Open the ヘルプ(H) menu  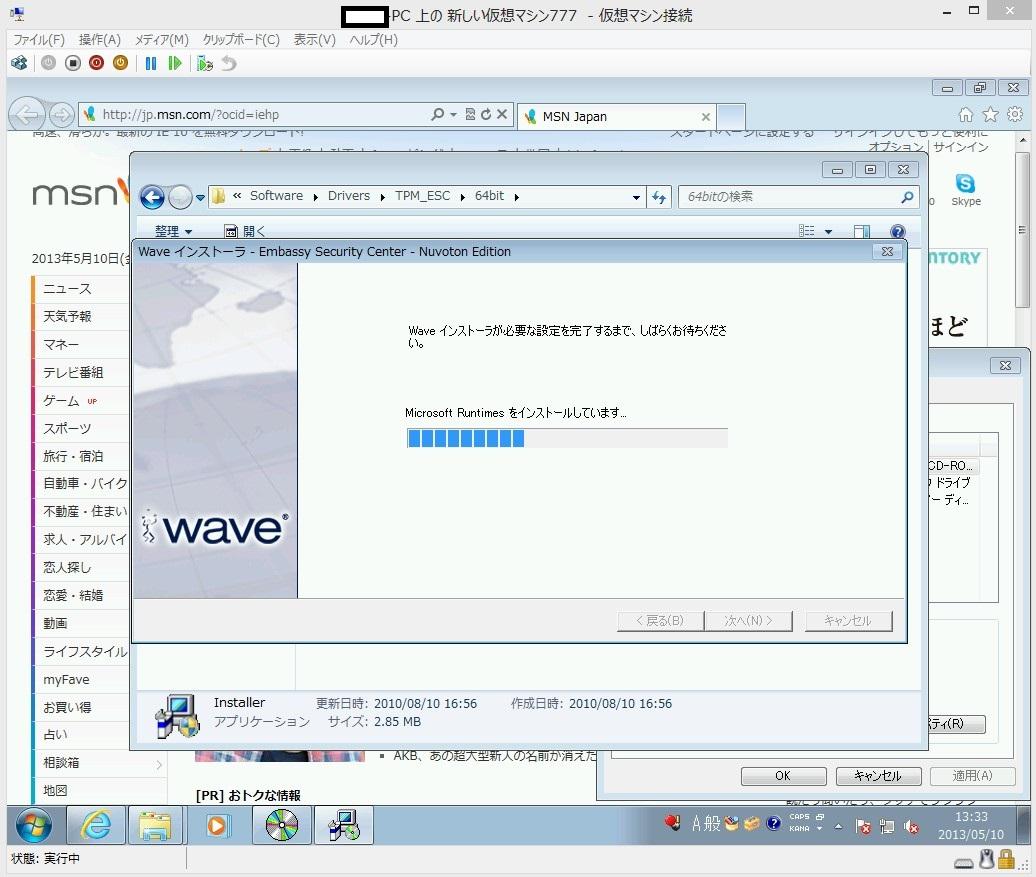pyautogui.click(x=373, y=40)
